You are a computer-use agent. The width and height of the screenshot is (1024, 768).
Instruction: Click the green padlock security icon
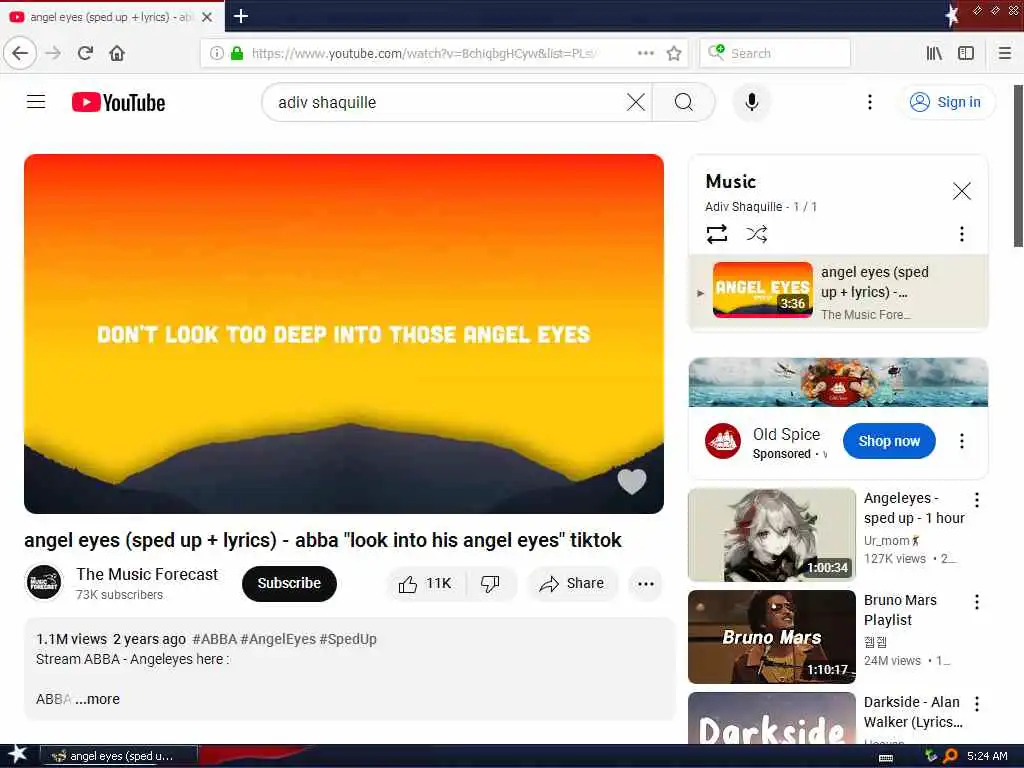(237, 53)
